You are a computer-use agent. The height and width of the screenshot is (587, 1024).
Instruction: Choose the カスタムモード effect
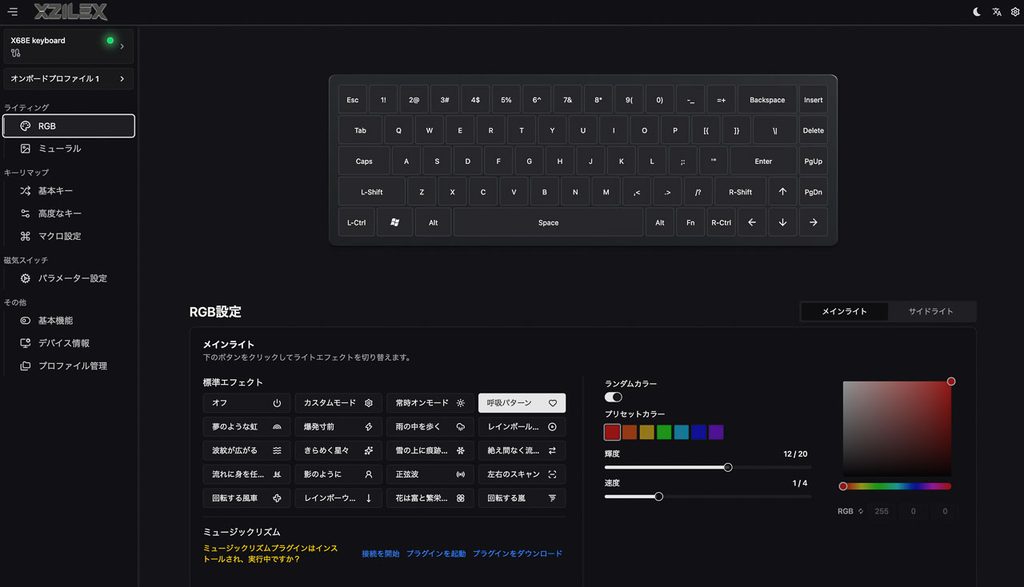pyautogui.click(x=338, y=403)
